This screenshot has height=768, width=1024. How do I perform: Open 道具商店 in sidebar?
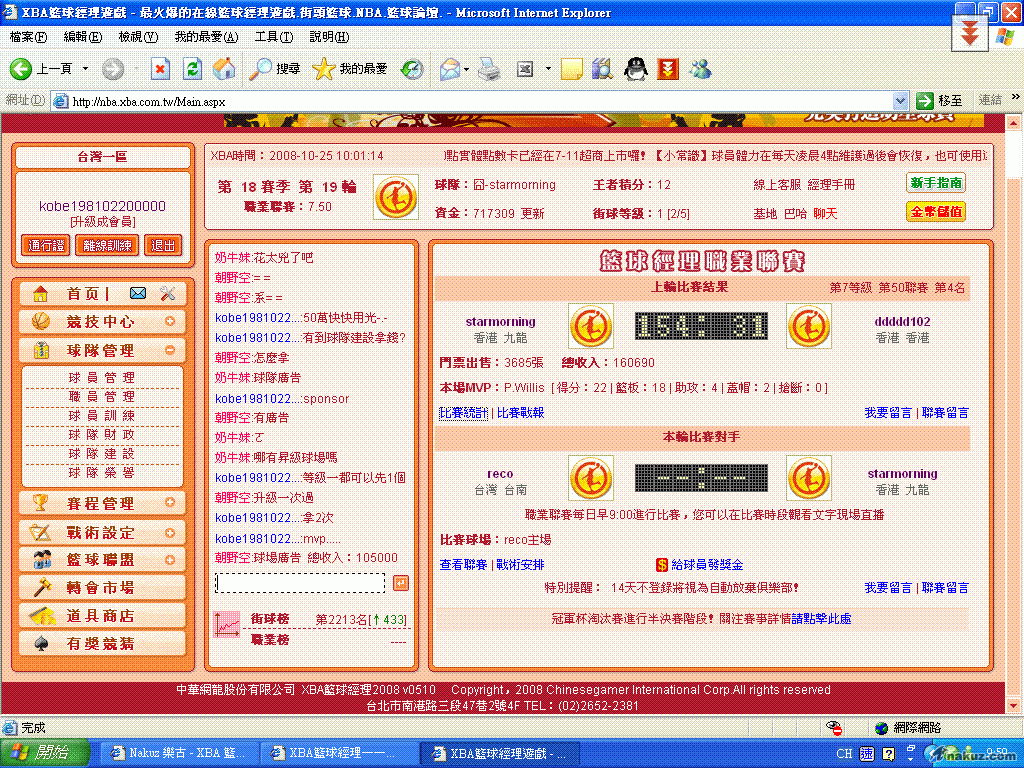tap(103, 615)
